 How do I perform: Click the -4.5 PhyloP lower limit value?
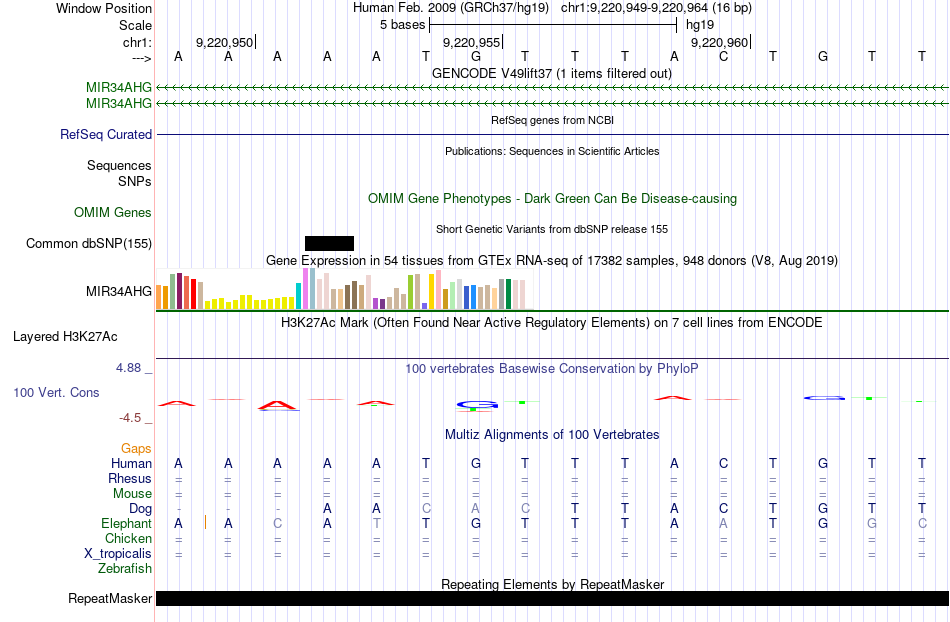[130, 417]
